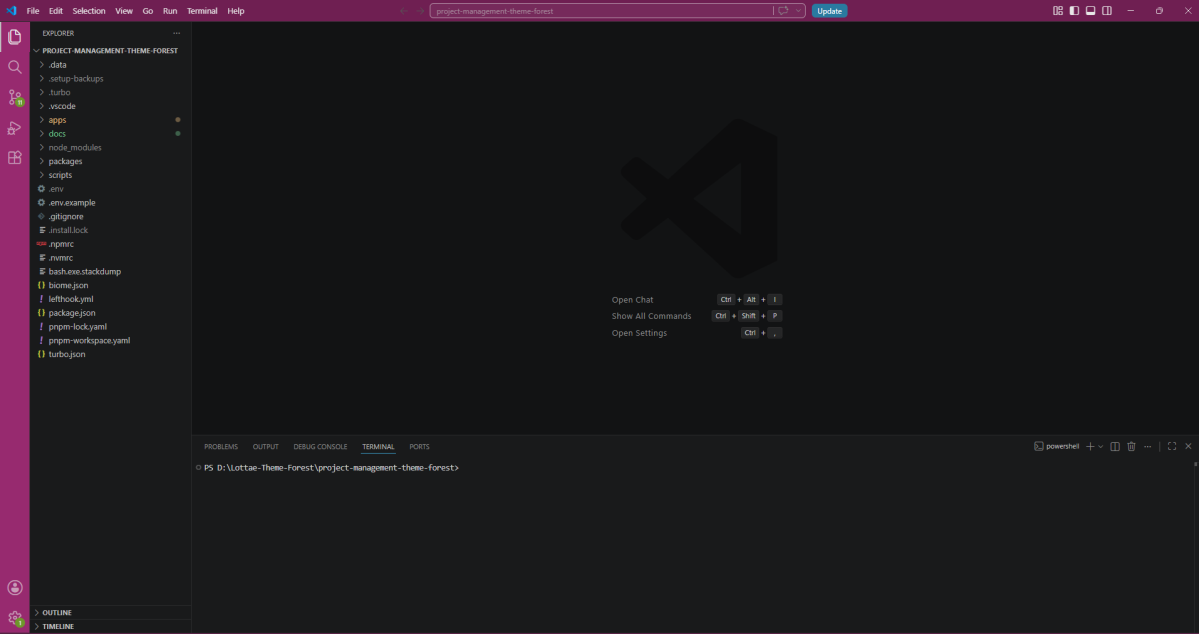Click the Split Terminal icon

click(1115, 447)
